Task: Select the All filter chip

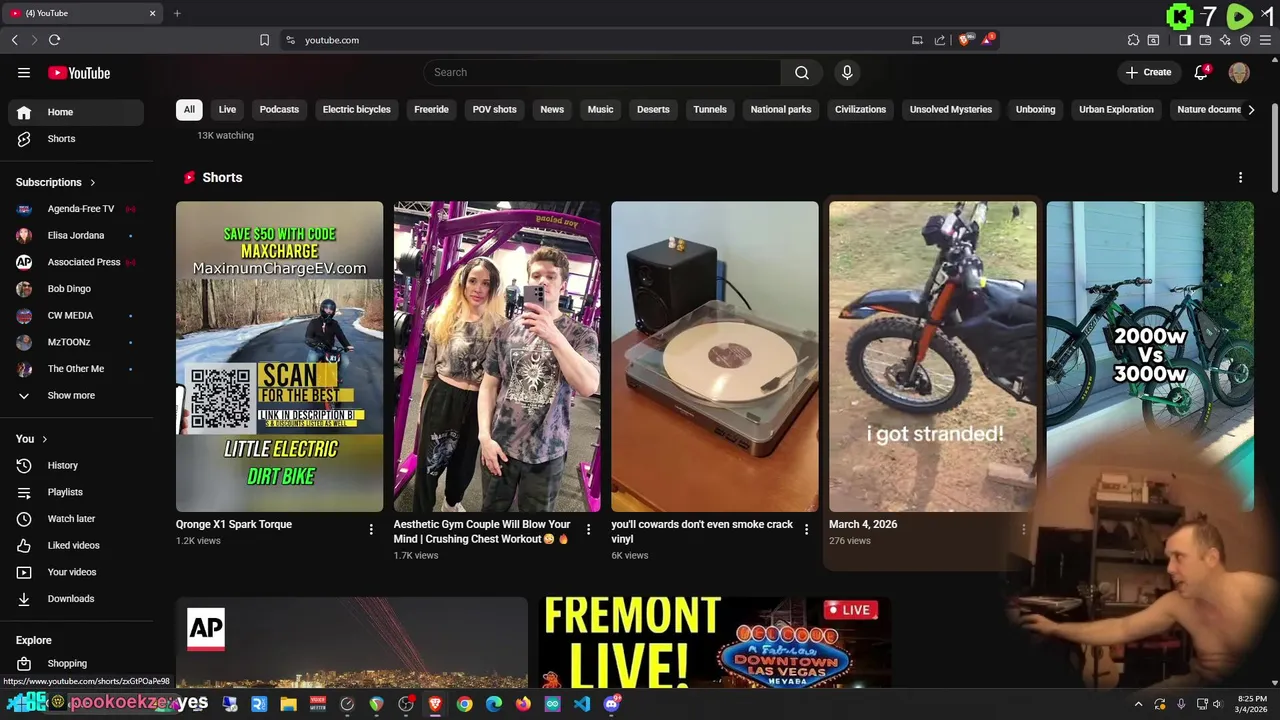Action: coord(189,109)
